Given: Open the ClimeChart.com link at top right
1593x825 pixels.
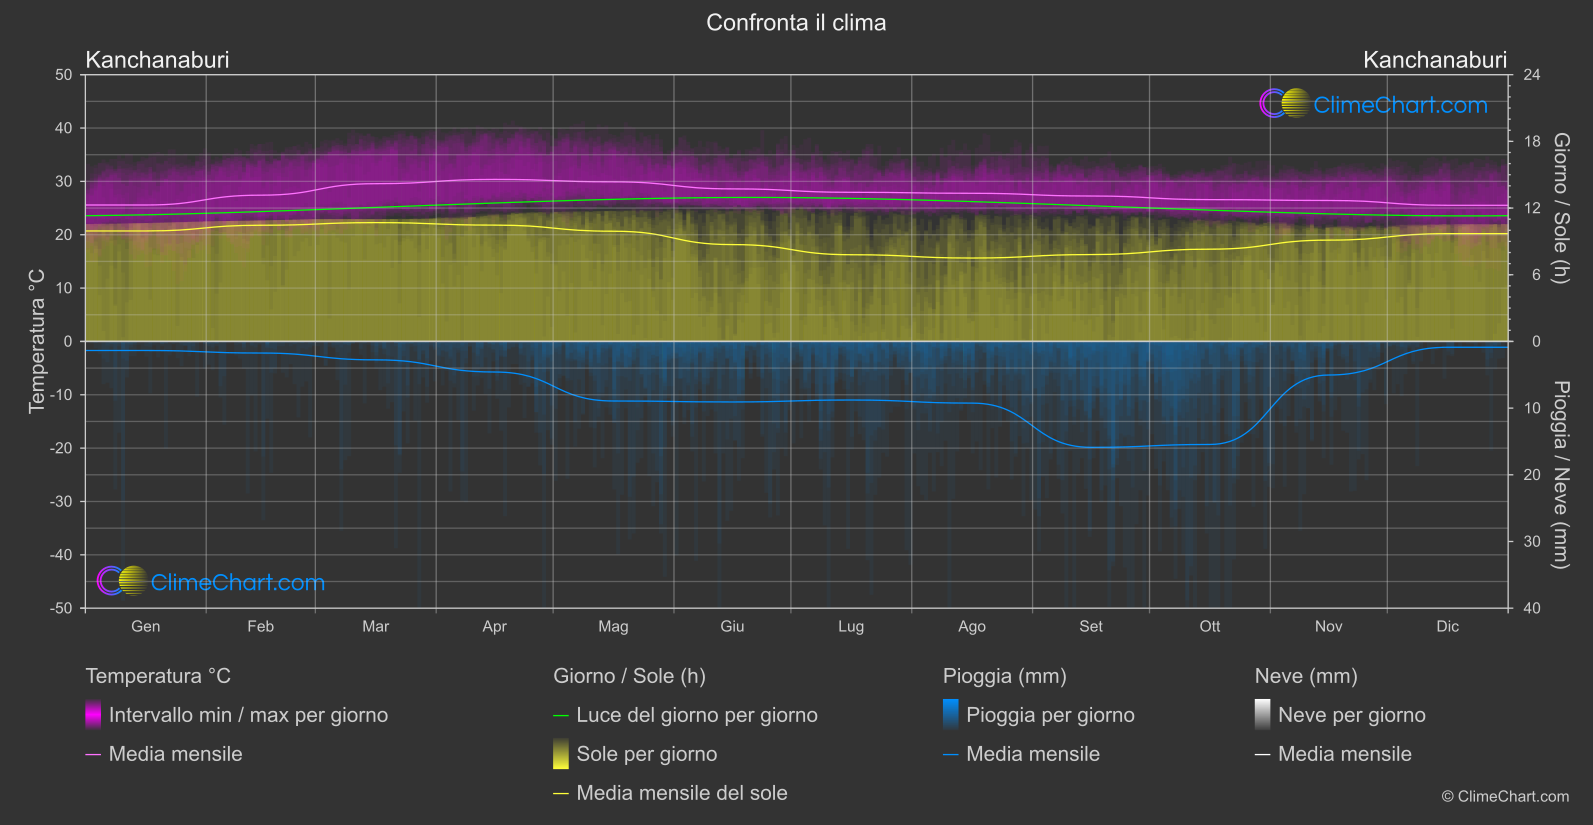Looking at the screenshot, I should [x=1400, y=105].
